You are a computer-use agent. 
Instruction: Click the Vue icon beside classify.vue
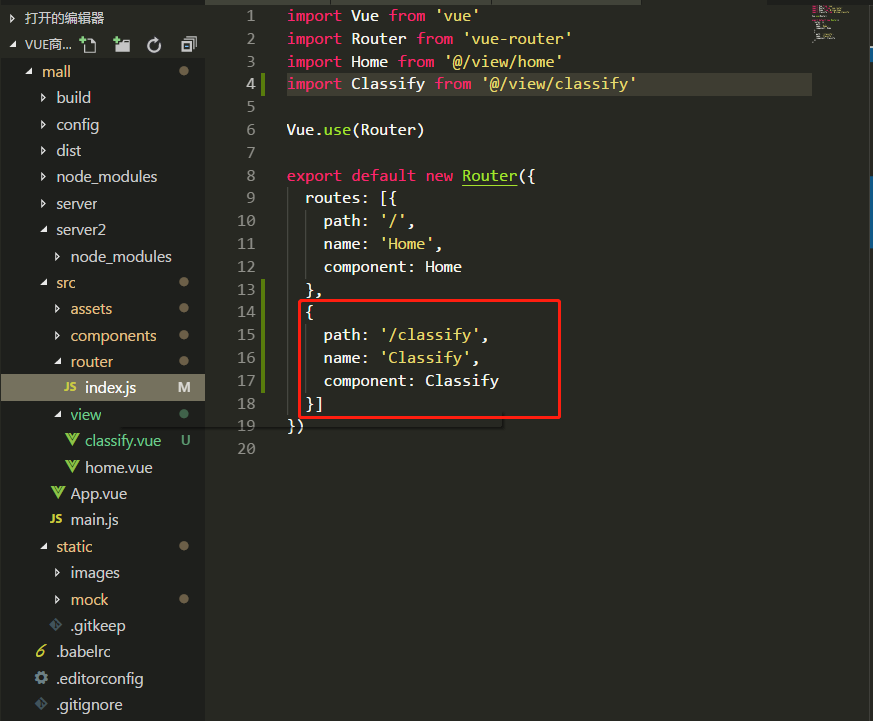[x=72, y=440]
